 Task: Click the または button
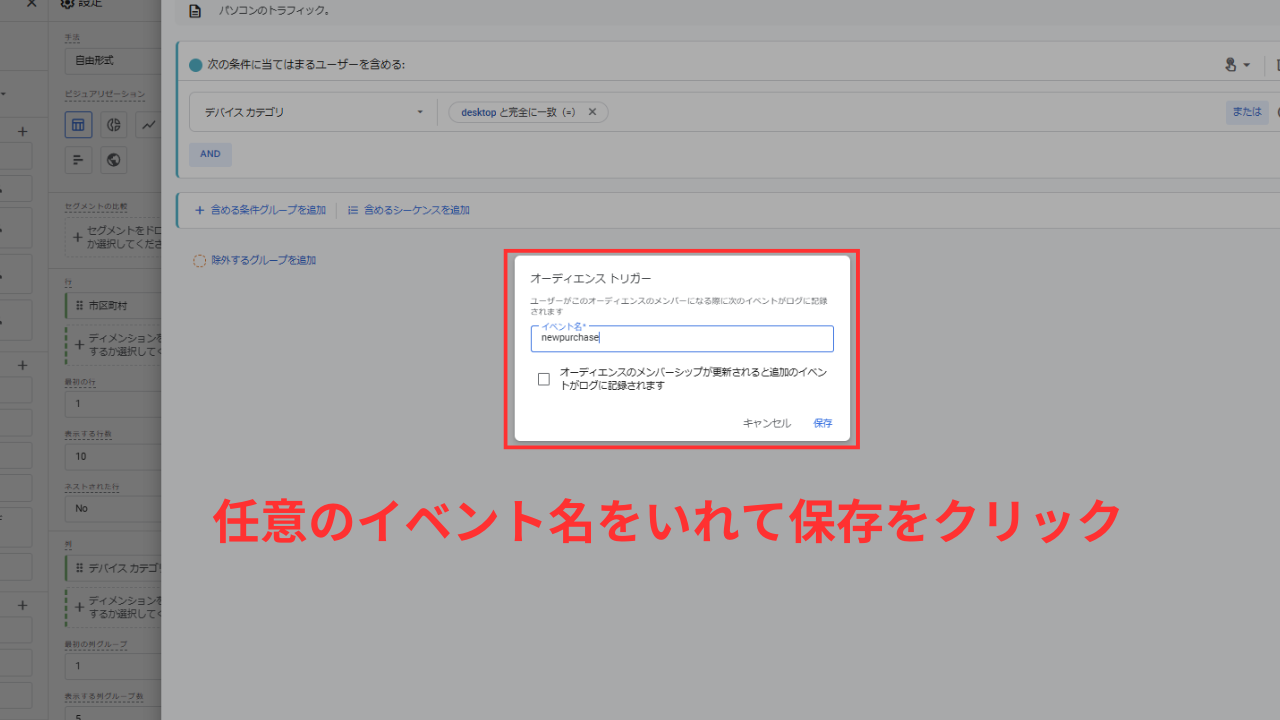pyautogui.click(x=1247, y=112)
